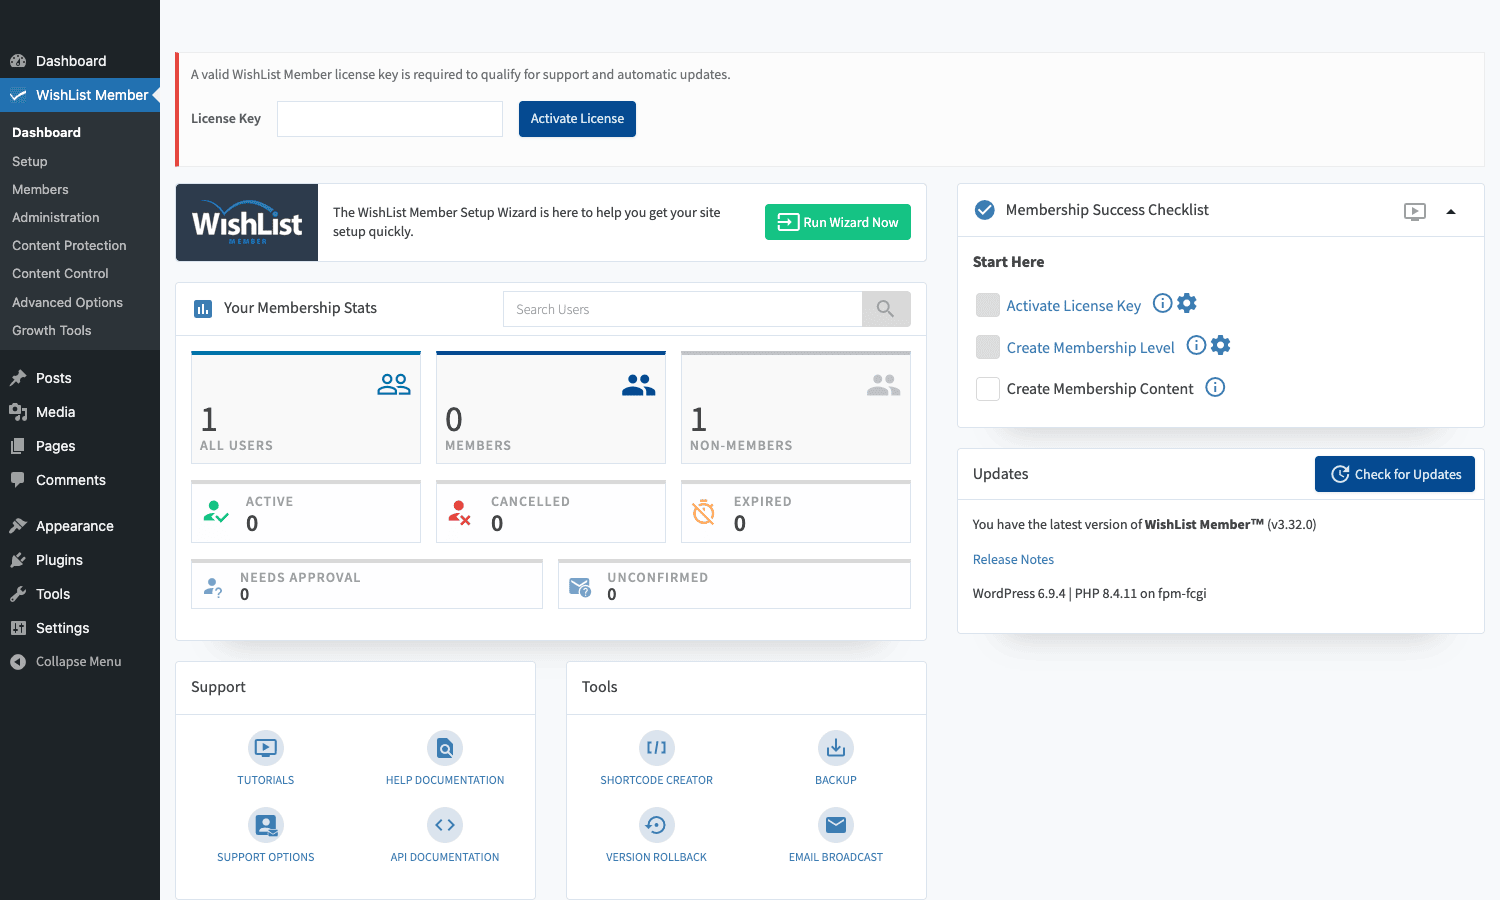Open the Appearance menu
1500x900 pixels.
pyautogui.click(x=80, y=526)
